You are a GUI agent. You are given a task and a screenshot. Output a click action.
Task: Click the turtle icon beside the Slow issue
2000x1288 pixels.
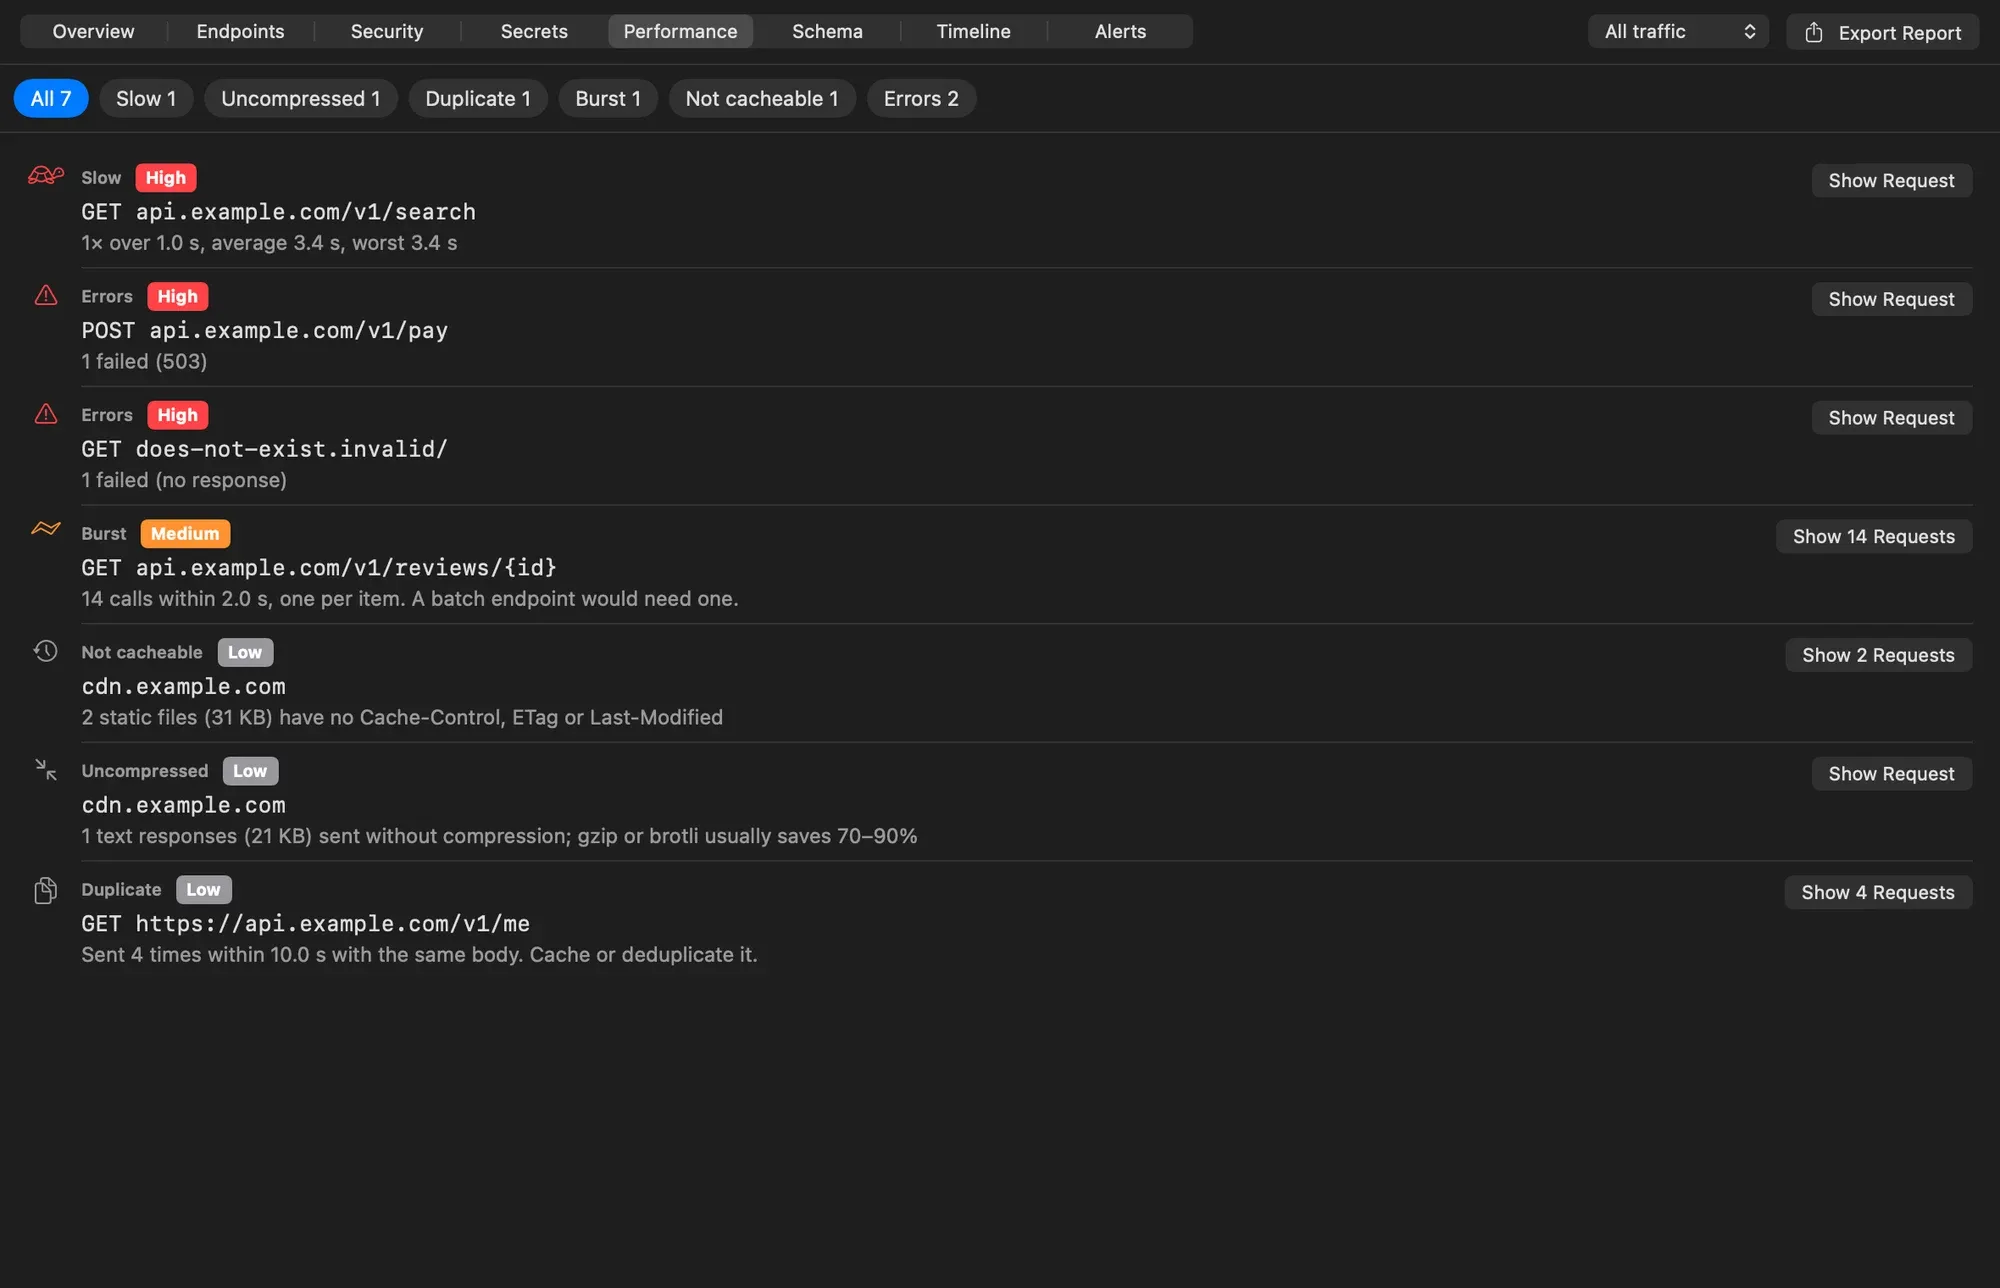(x=45, y=177)
